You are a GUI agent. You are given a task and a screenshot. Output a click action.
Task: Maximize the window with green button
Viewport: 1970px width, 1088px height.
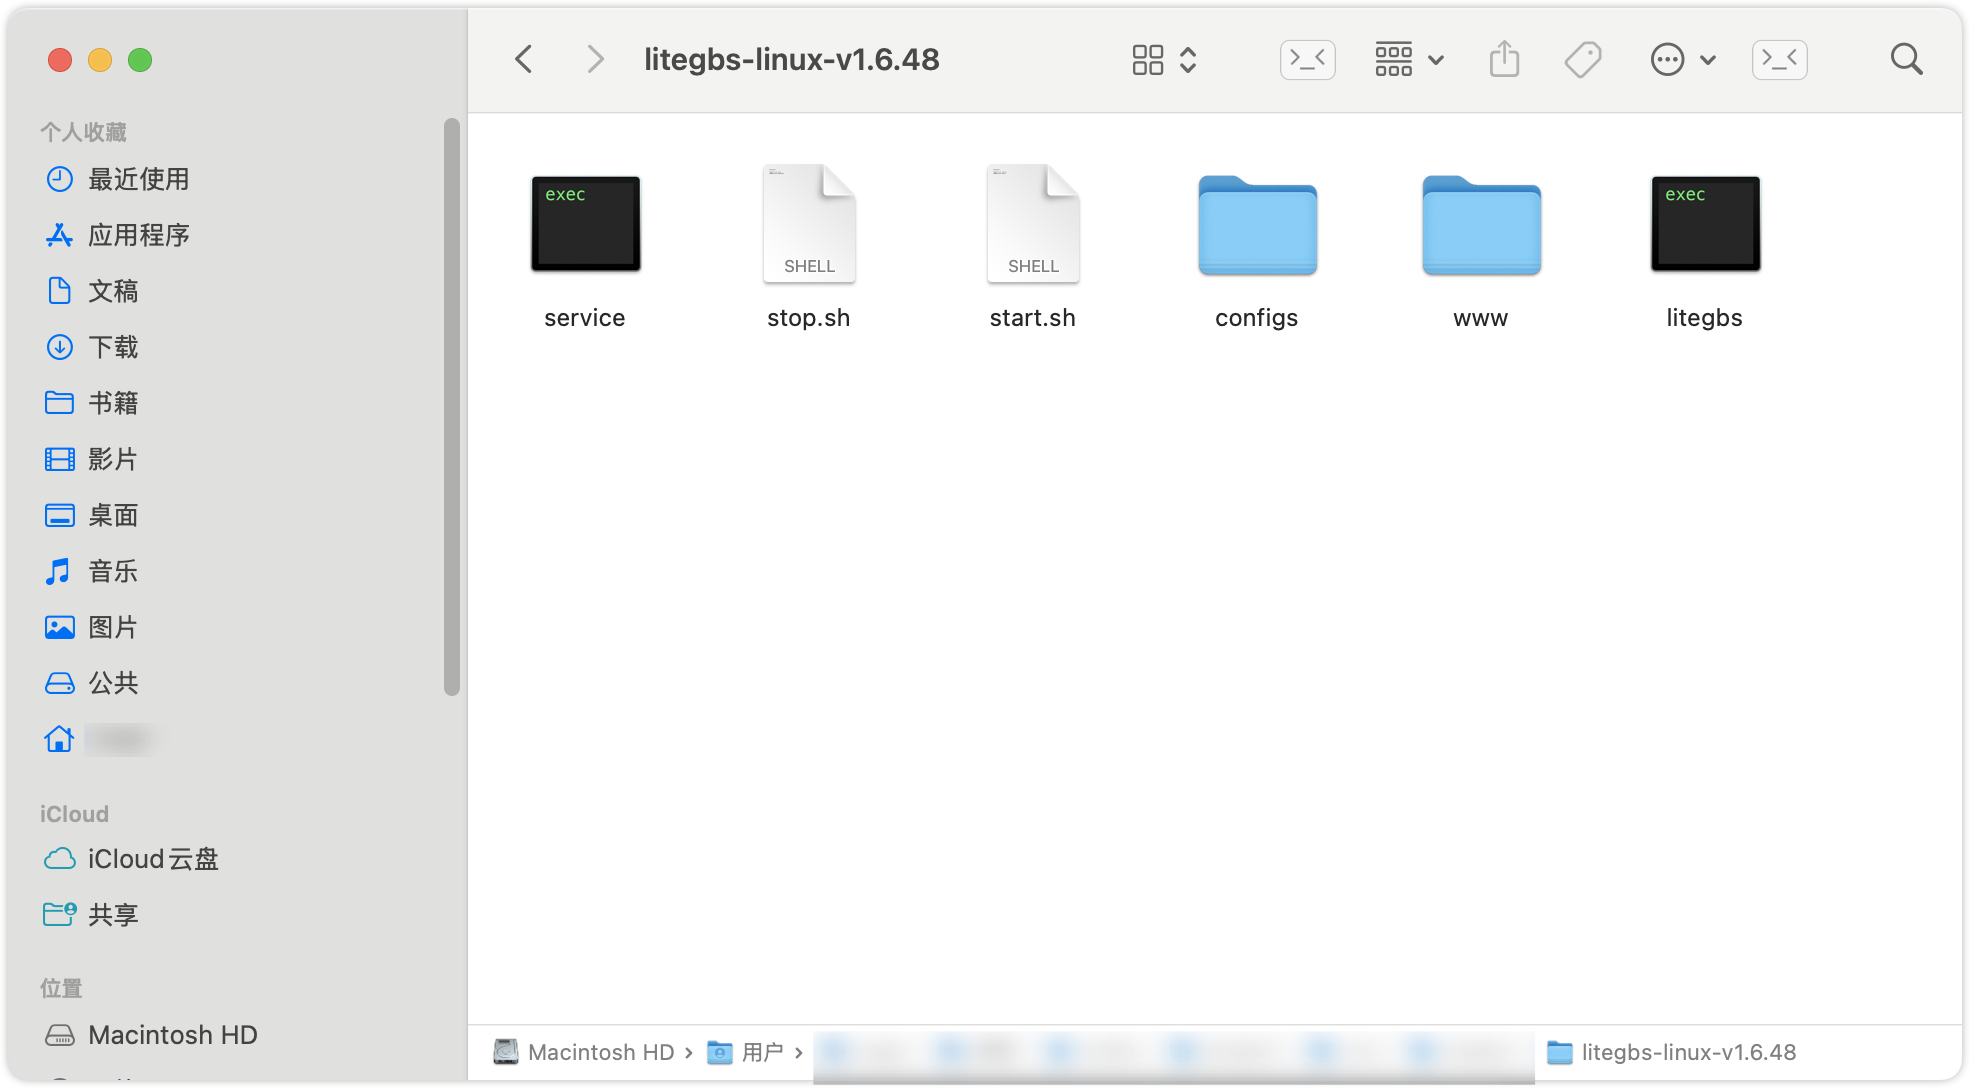140,60
